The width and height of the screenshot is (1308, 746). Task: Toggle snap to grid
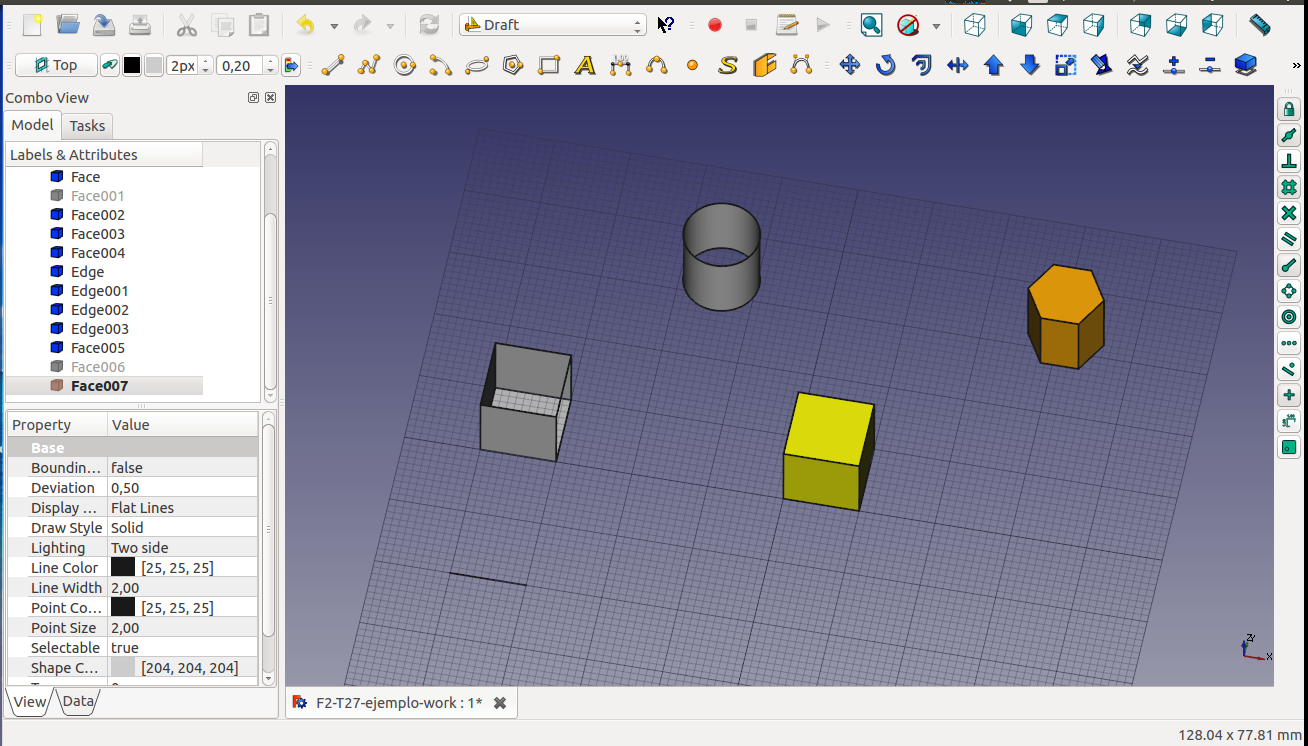pos(1289,188)
